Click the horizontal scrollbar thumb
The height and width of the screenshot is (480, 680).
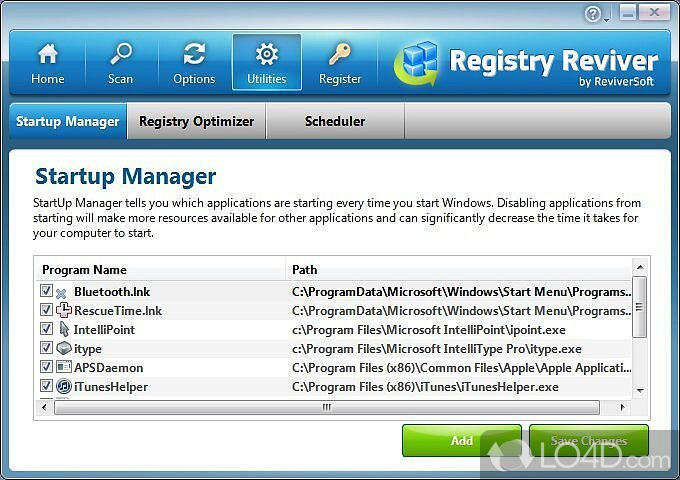click(x=327, y=407)
